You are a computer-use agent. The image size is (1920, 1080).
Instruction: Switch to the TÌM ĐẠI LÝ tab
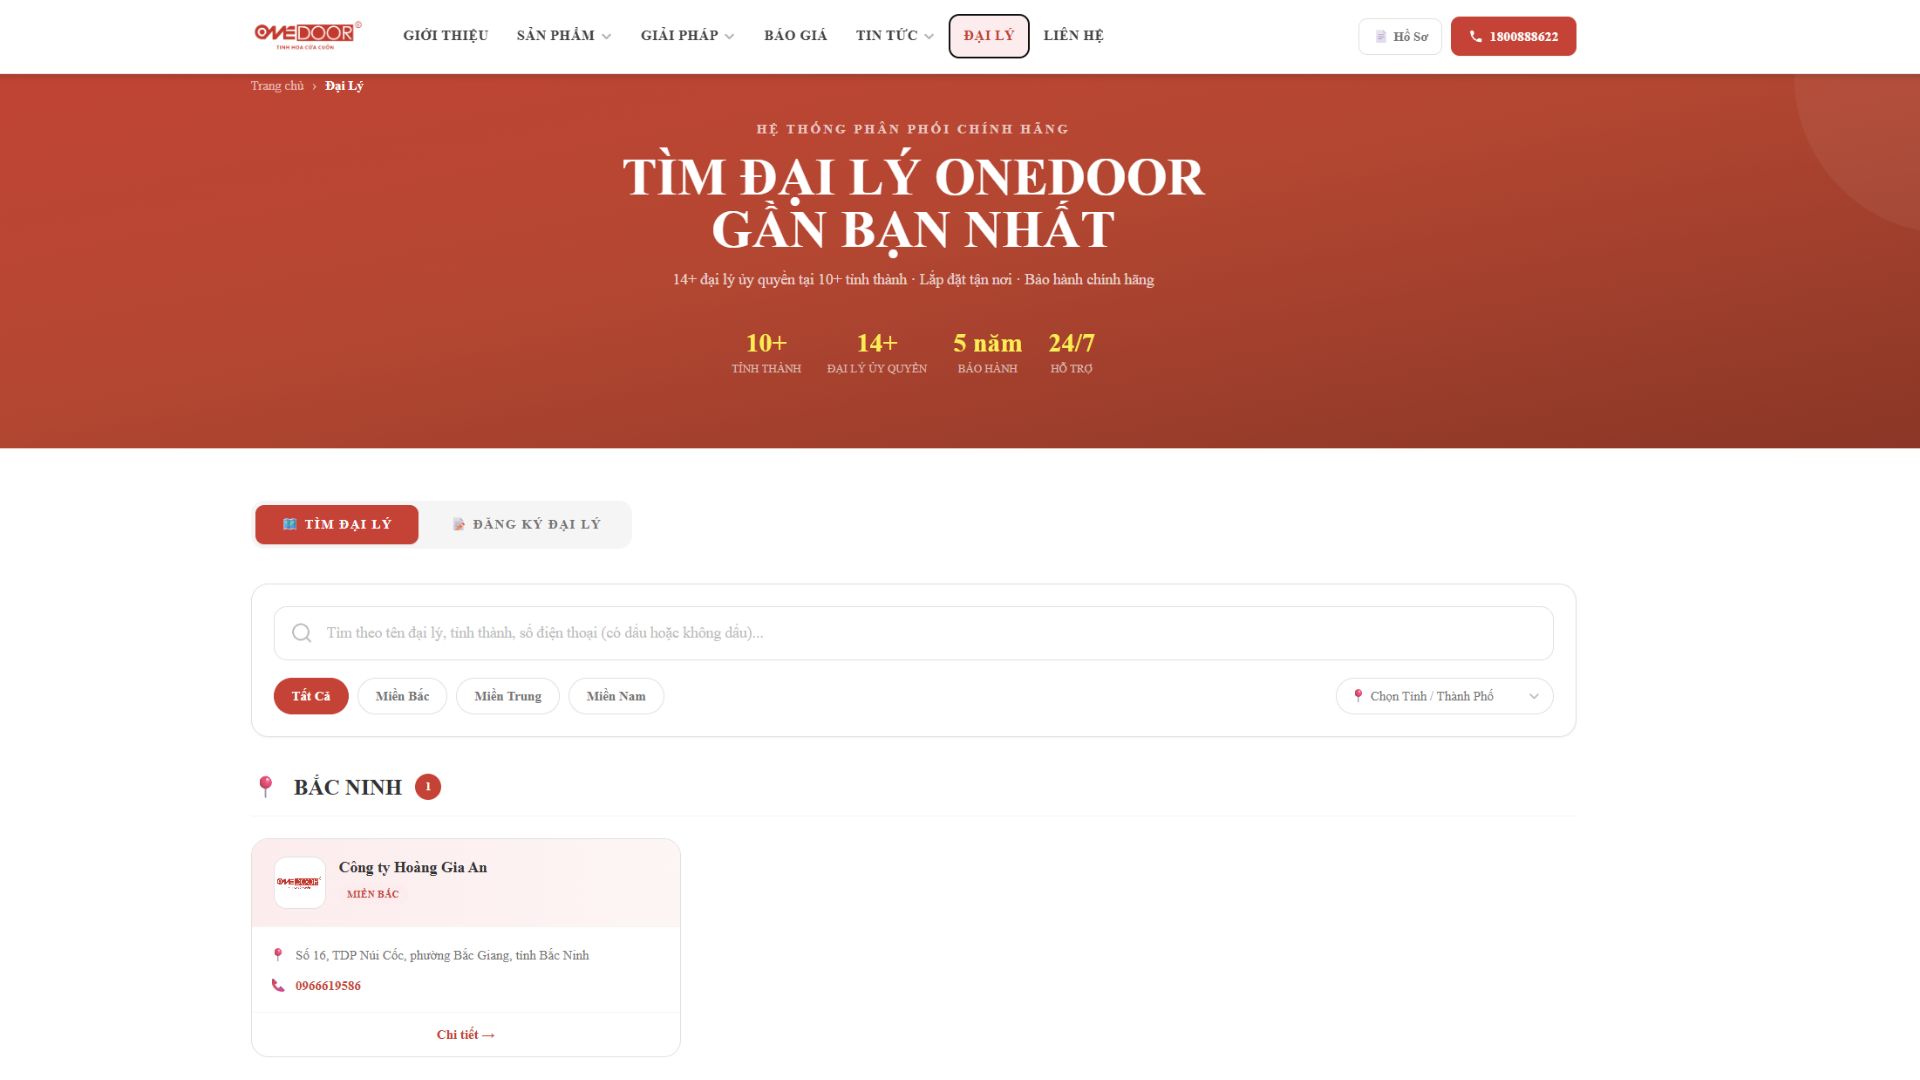[x=336, y=524]
